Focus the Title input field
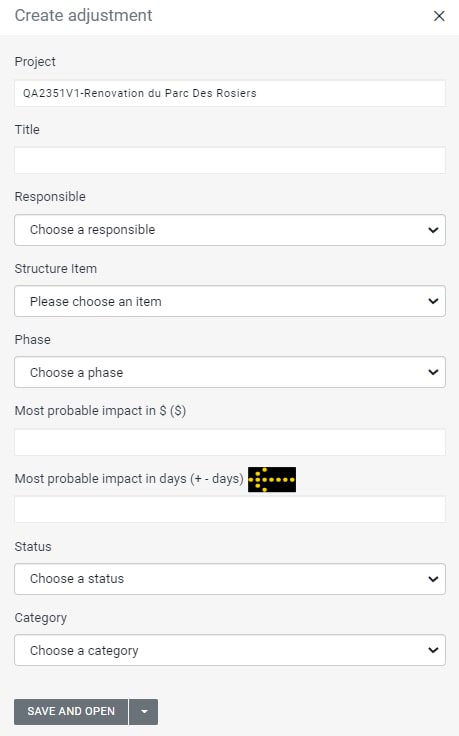 pyautogui.click(x=230, y=160)
